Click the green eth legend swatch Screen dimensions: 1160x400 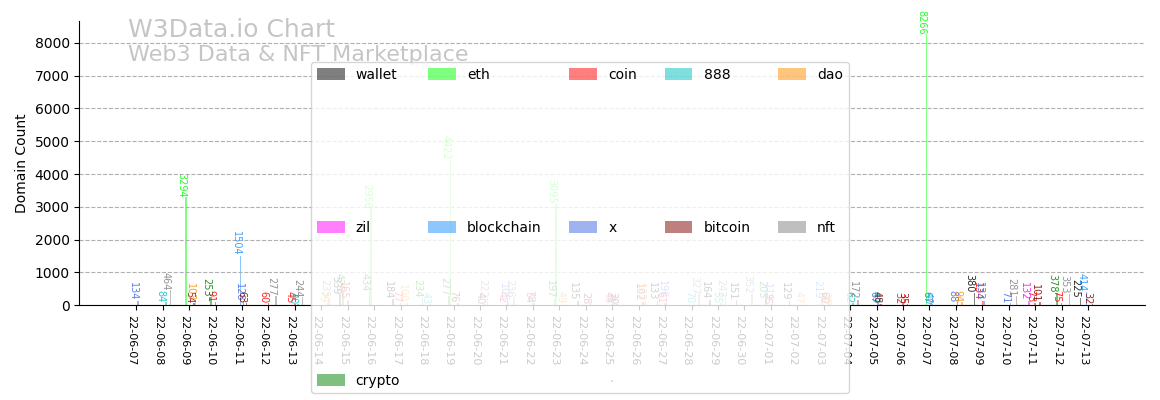(x=442, y=74)
